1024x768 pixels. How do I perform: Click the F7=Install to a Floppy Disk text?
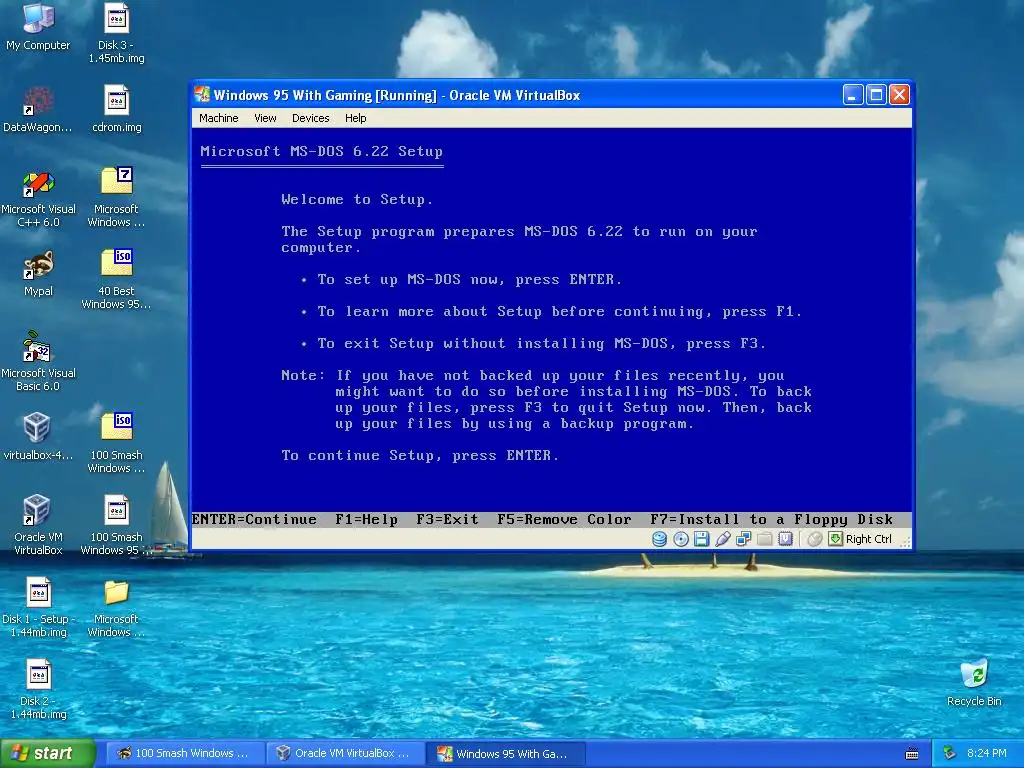click(x=771, y=520)
